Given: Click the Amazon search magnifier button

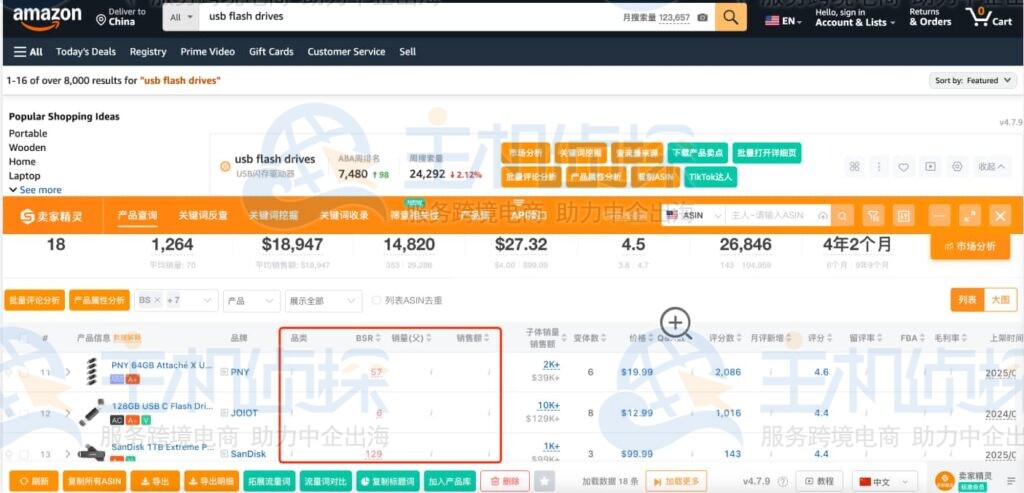Looking at the screenshot, I should (x=731, y=17).
